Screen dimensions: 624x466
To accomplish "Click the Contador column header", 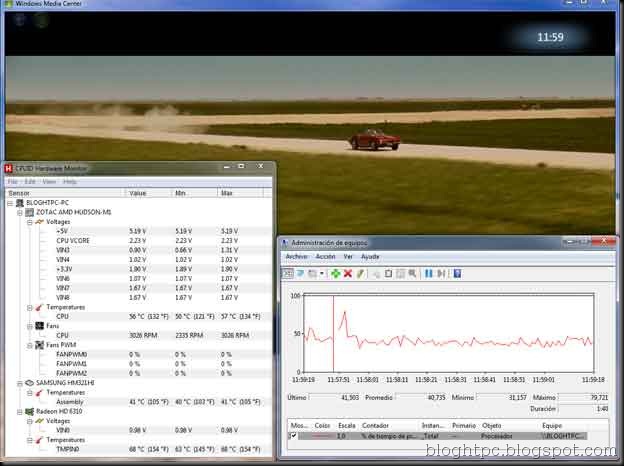I will (376, 424).
